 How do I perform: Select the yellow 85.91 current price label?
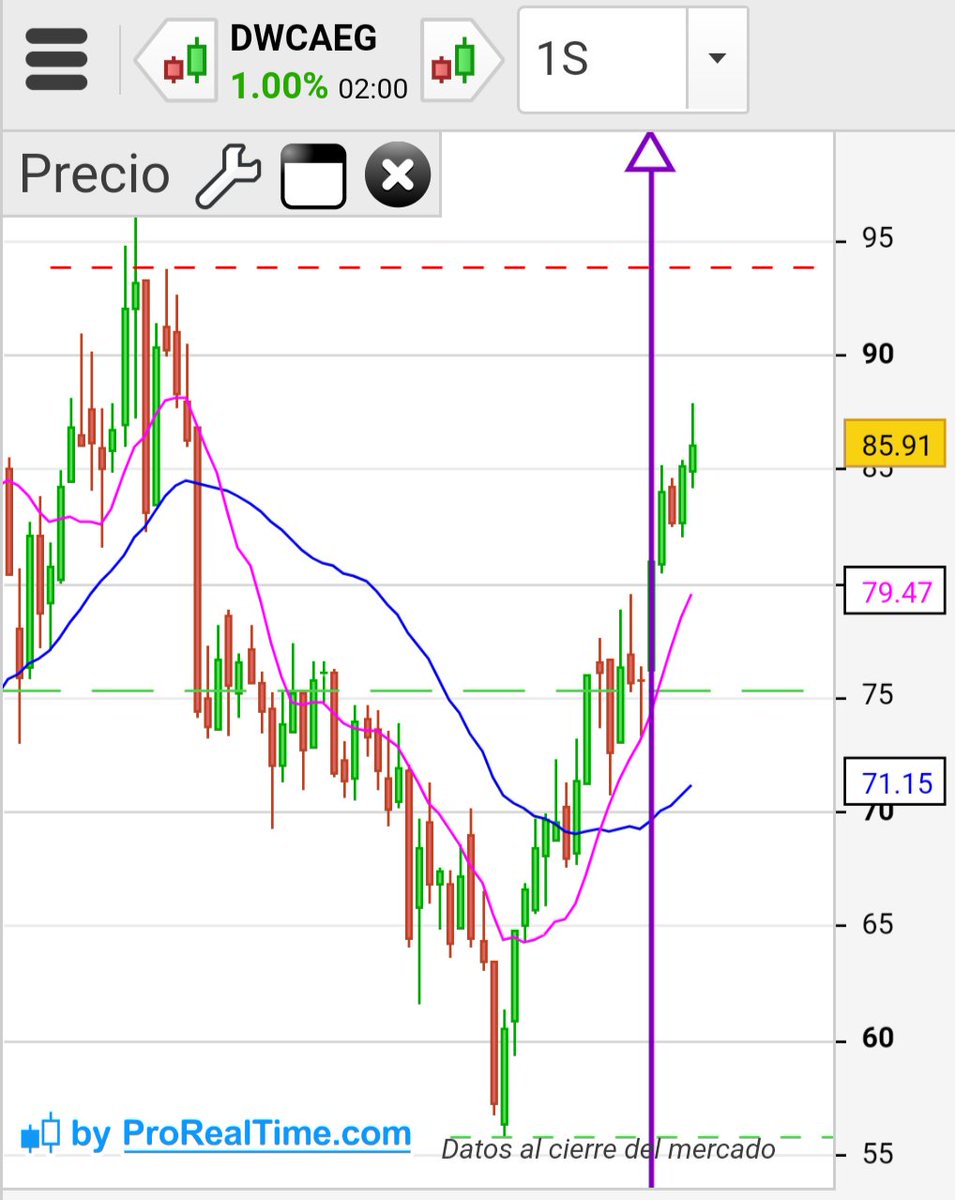tap(895, 445)
